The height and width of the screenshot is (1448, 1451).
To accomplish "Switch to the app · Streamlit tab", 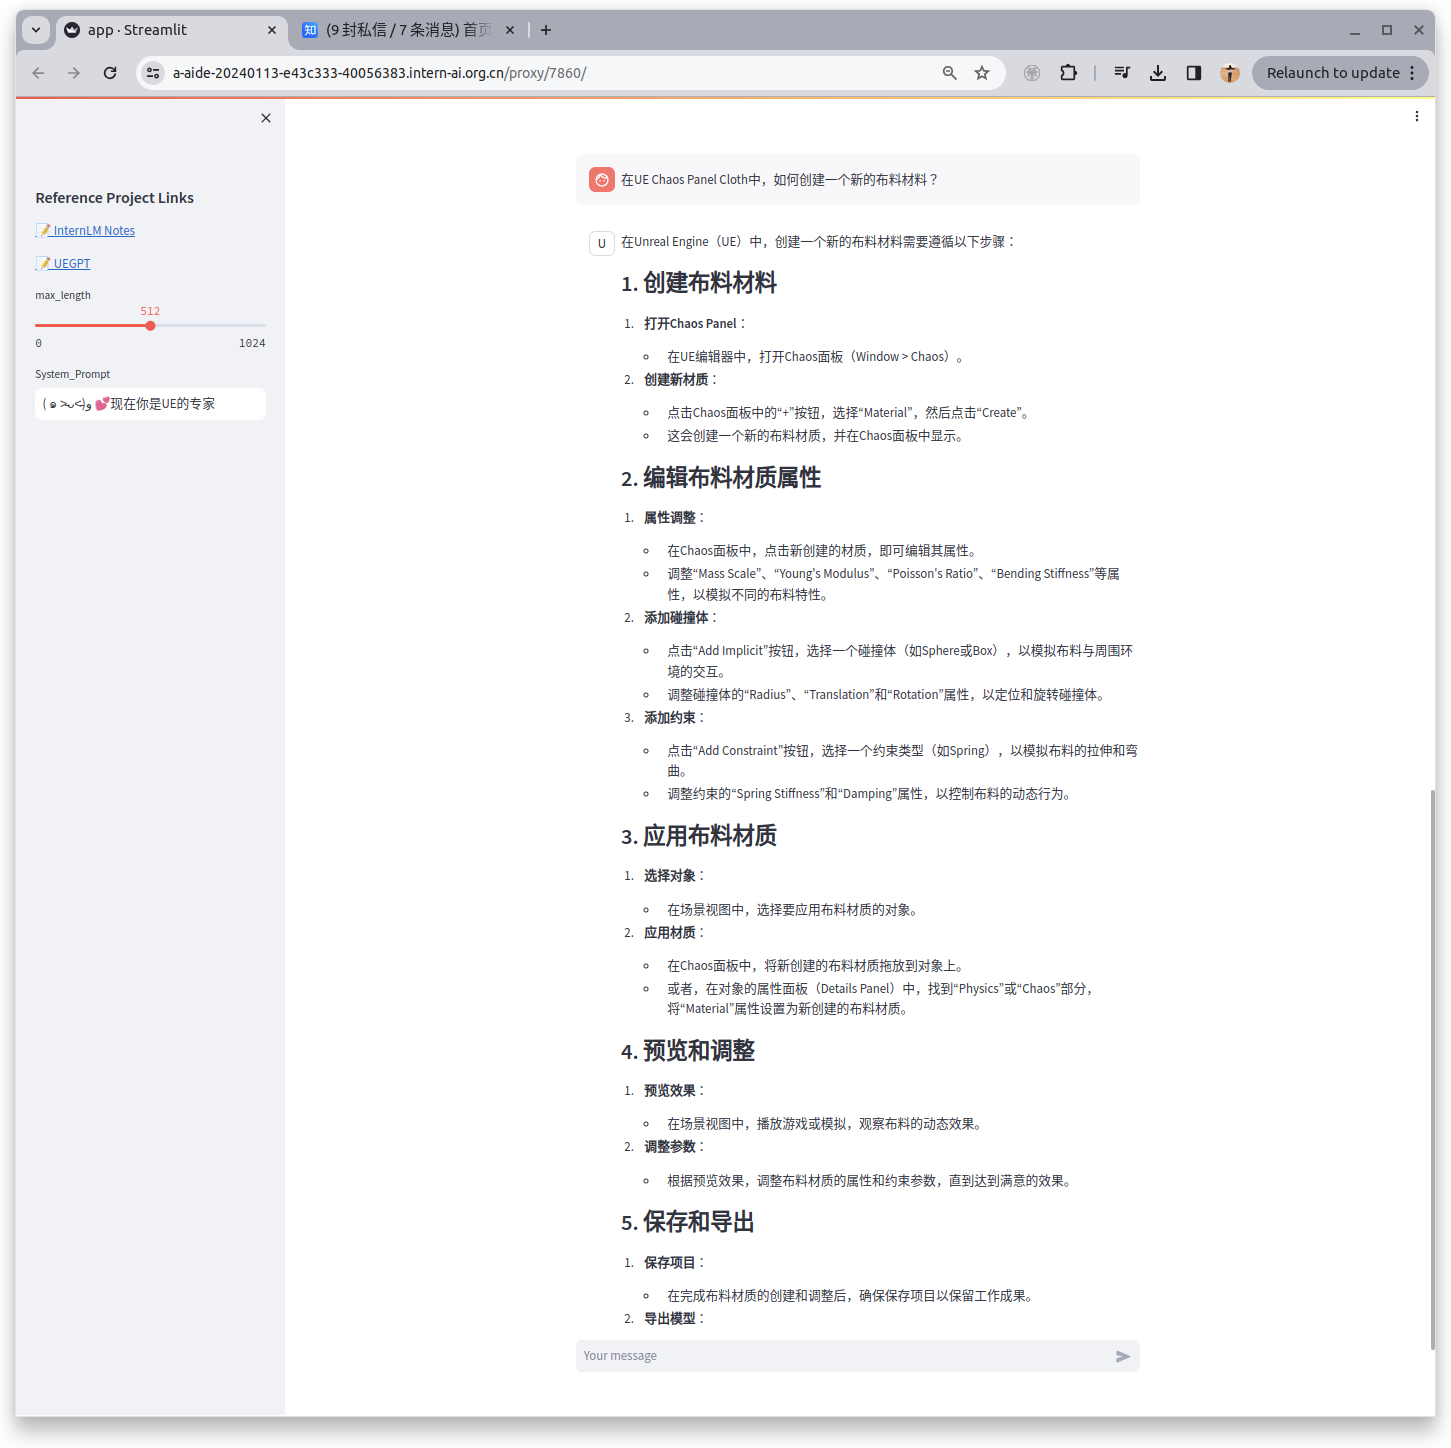I will [170, 30].
